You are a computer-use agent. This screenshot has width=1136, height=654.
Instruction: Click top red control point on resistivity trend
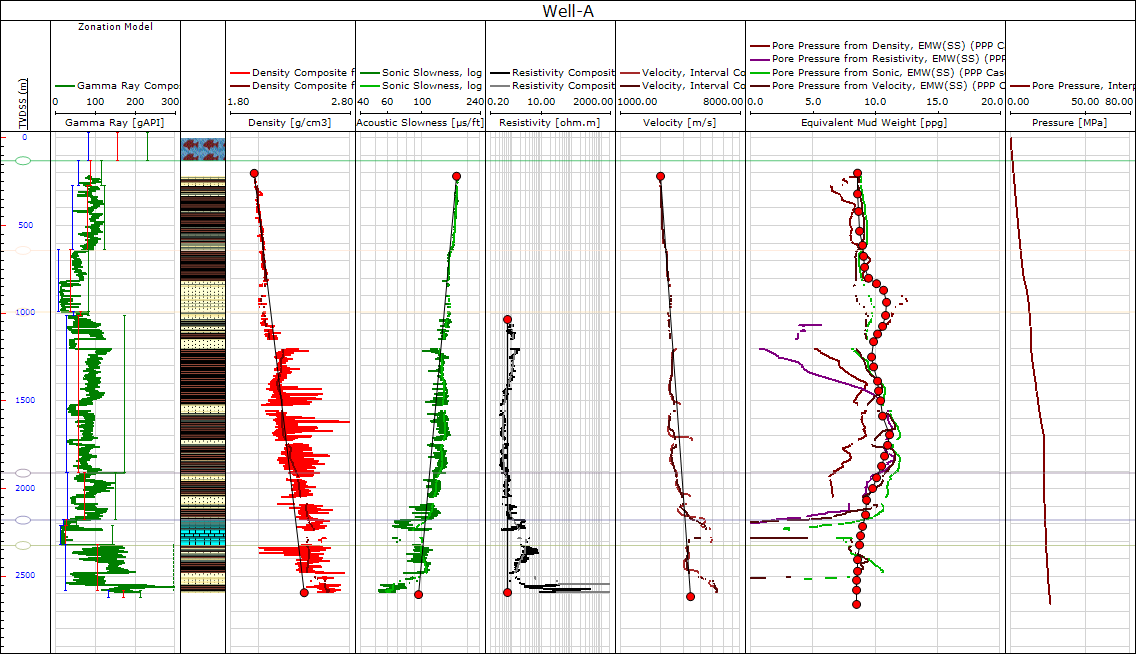[507, 319]
